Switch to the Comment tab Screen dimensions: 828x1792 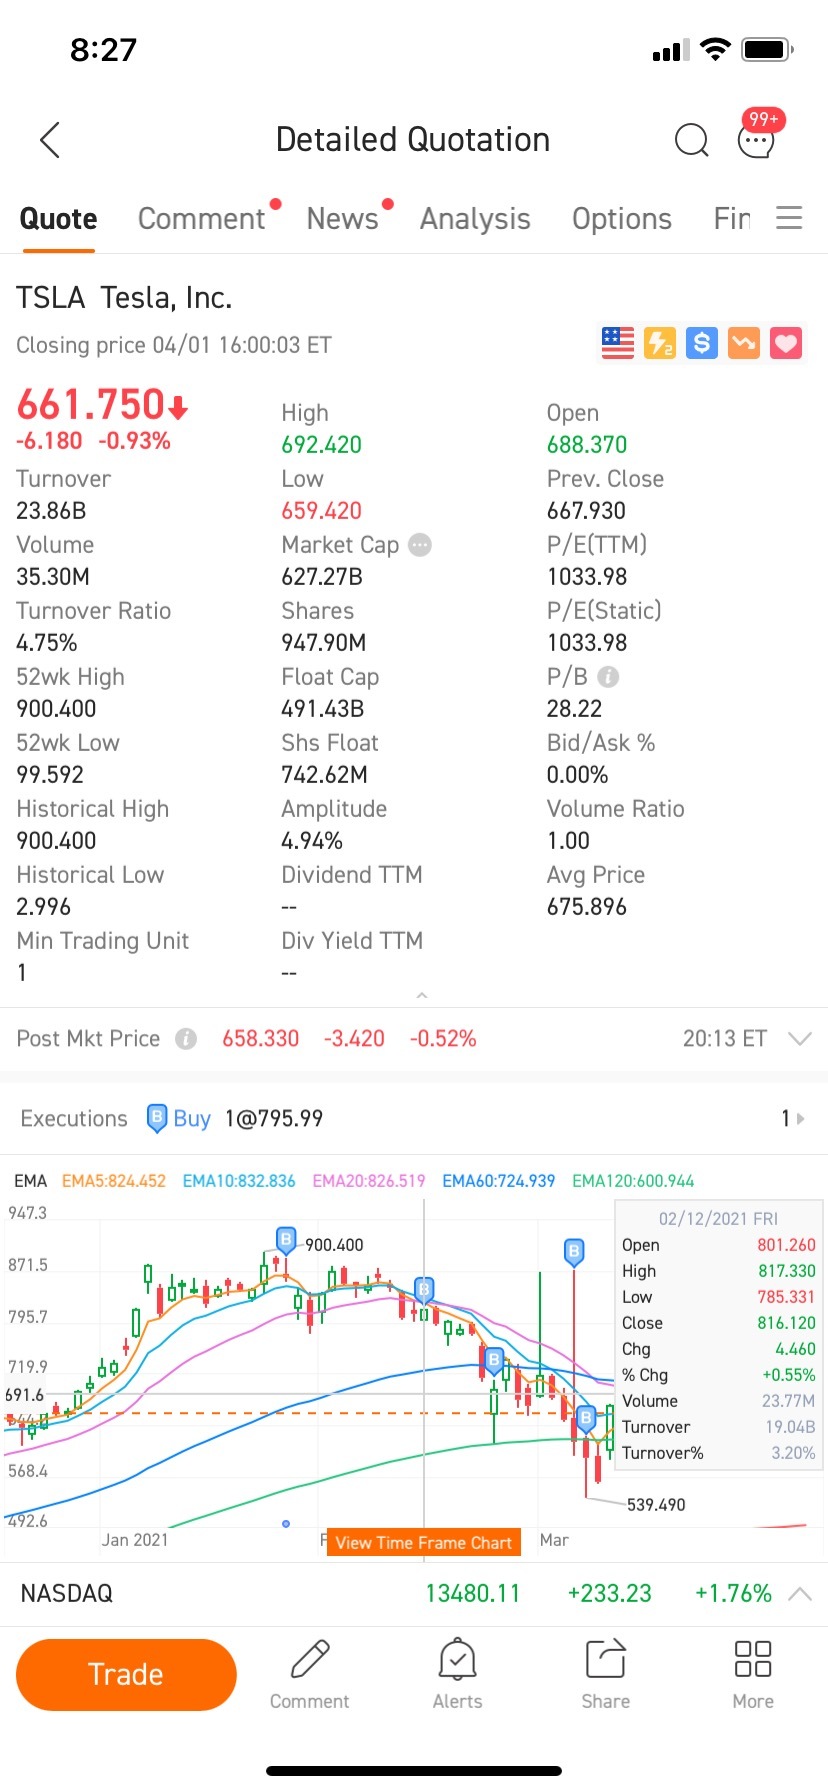(x=201, y=219)
